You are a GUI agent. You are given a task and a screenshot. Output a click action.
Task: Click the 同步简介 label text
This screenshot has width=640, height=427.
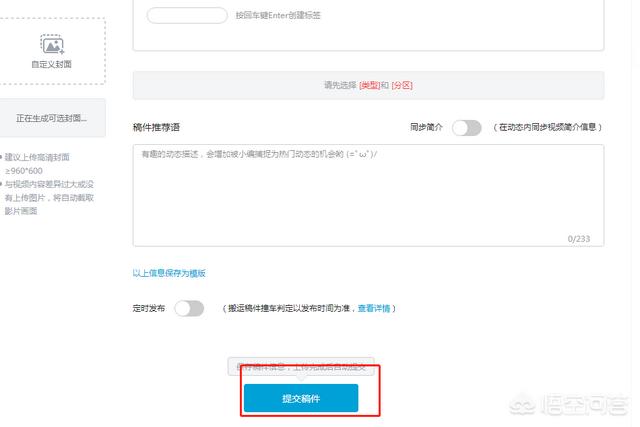click(426, 127)
